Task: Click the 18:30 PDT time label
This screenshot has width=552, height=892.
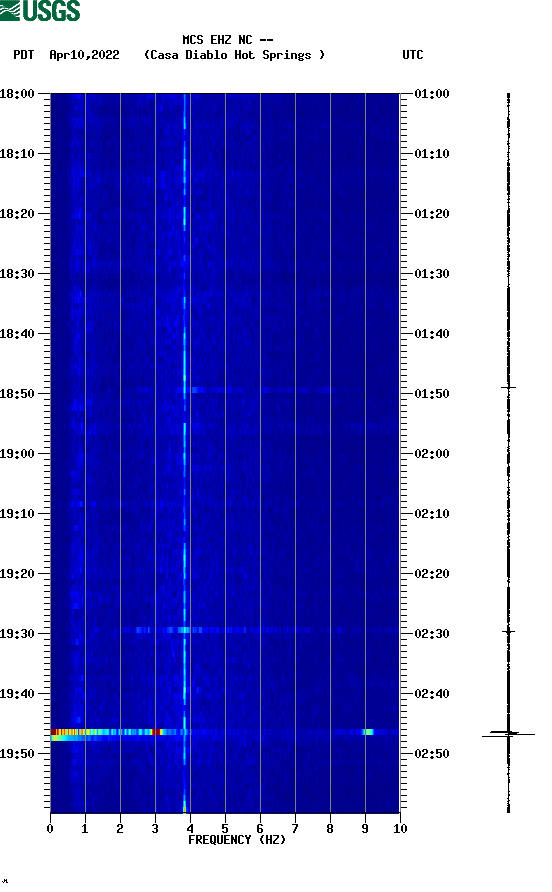Action: (17, 274)
